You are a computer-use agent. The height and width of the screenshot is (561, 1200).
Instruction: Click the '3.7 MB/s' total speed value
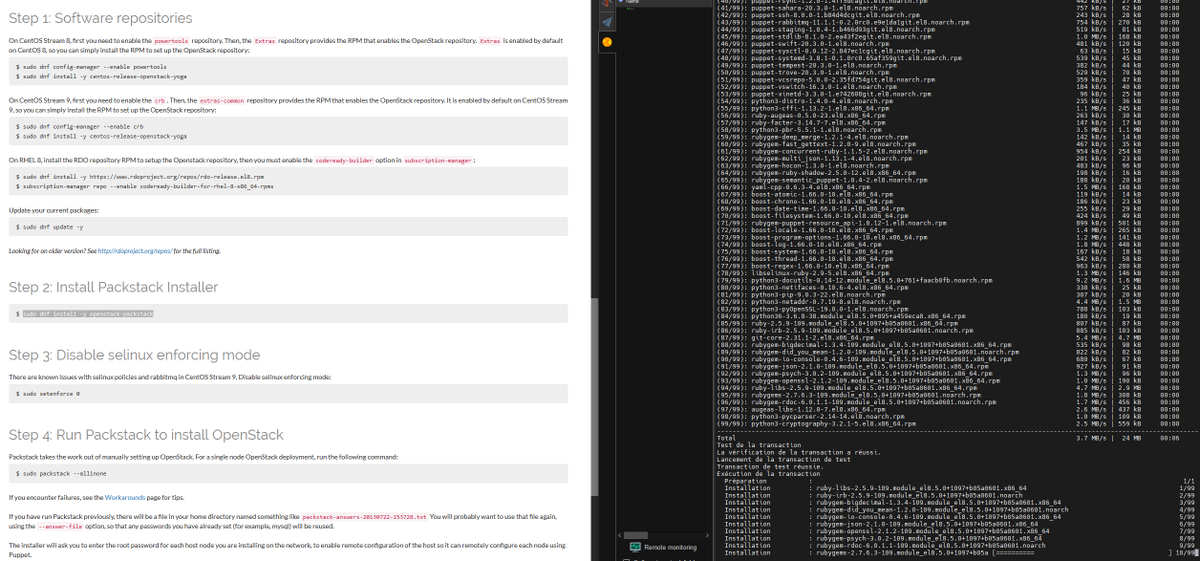1091,438
